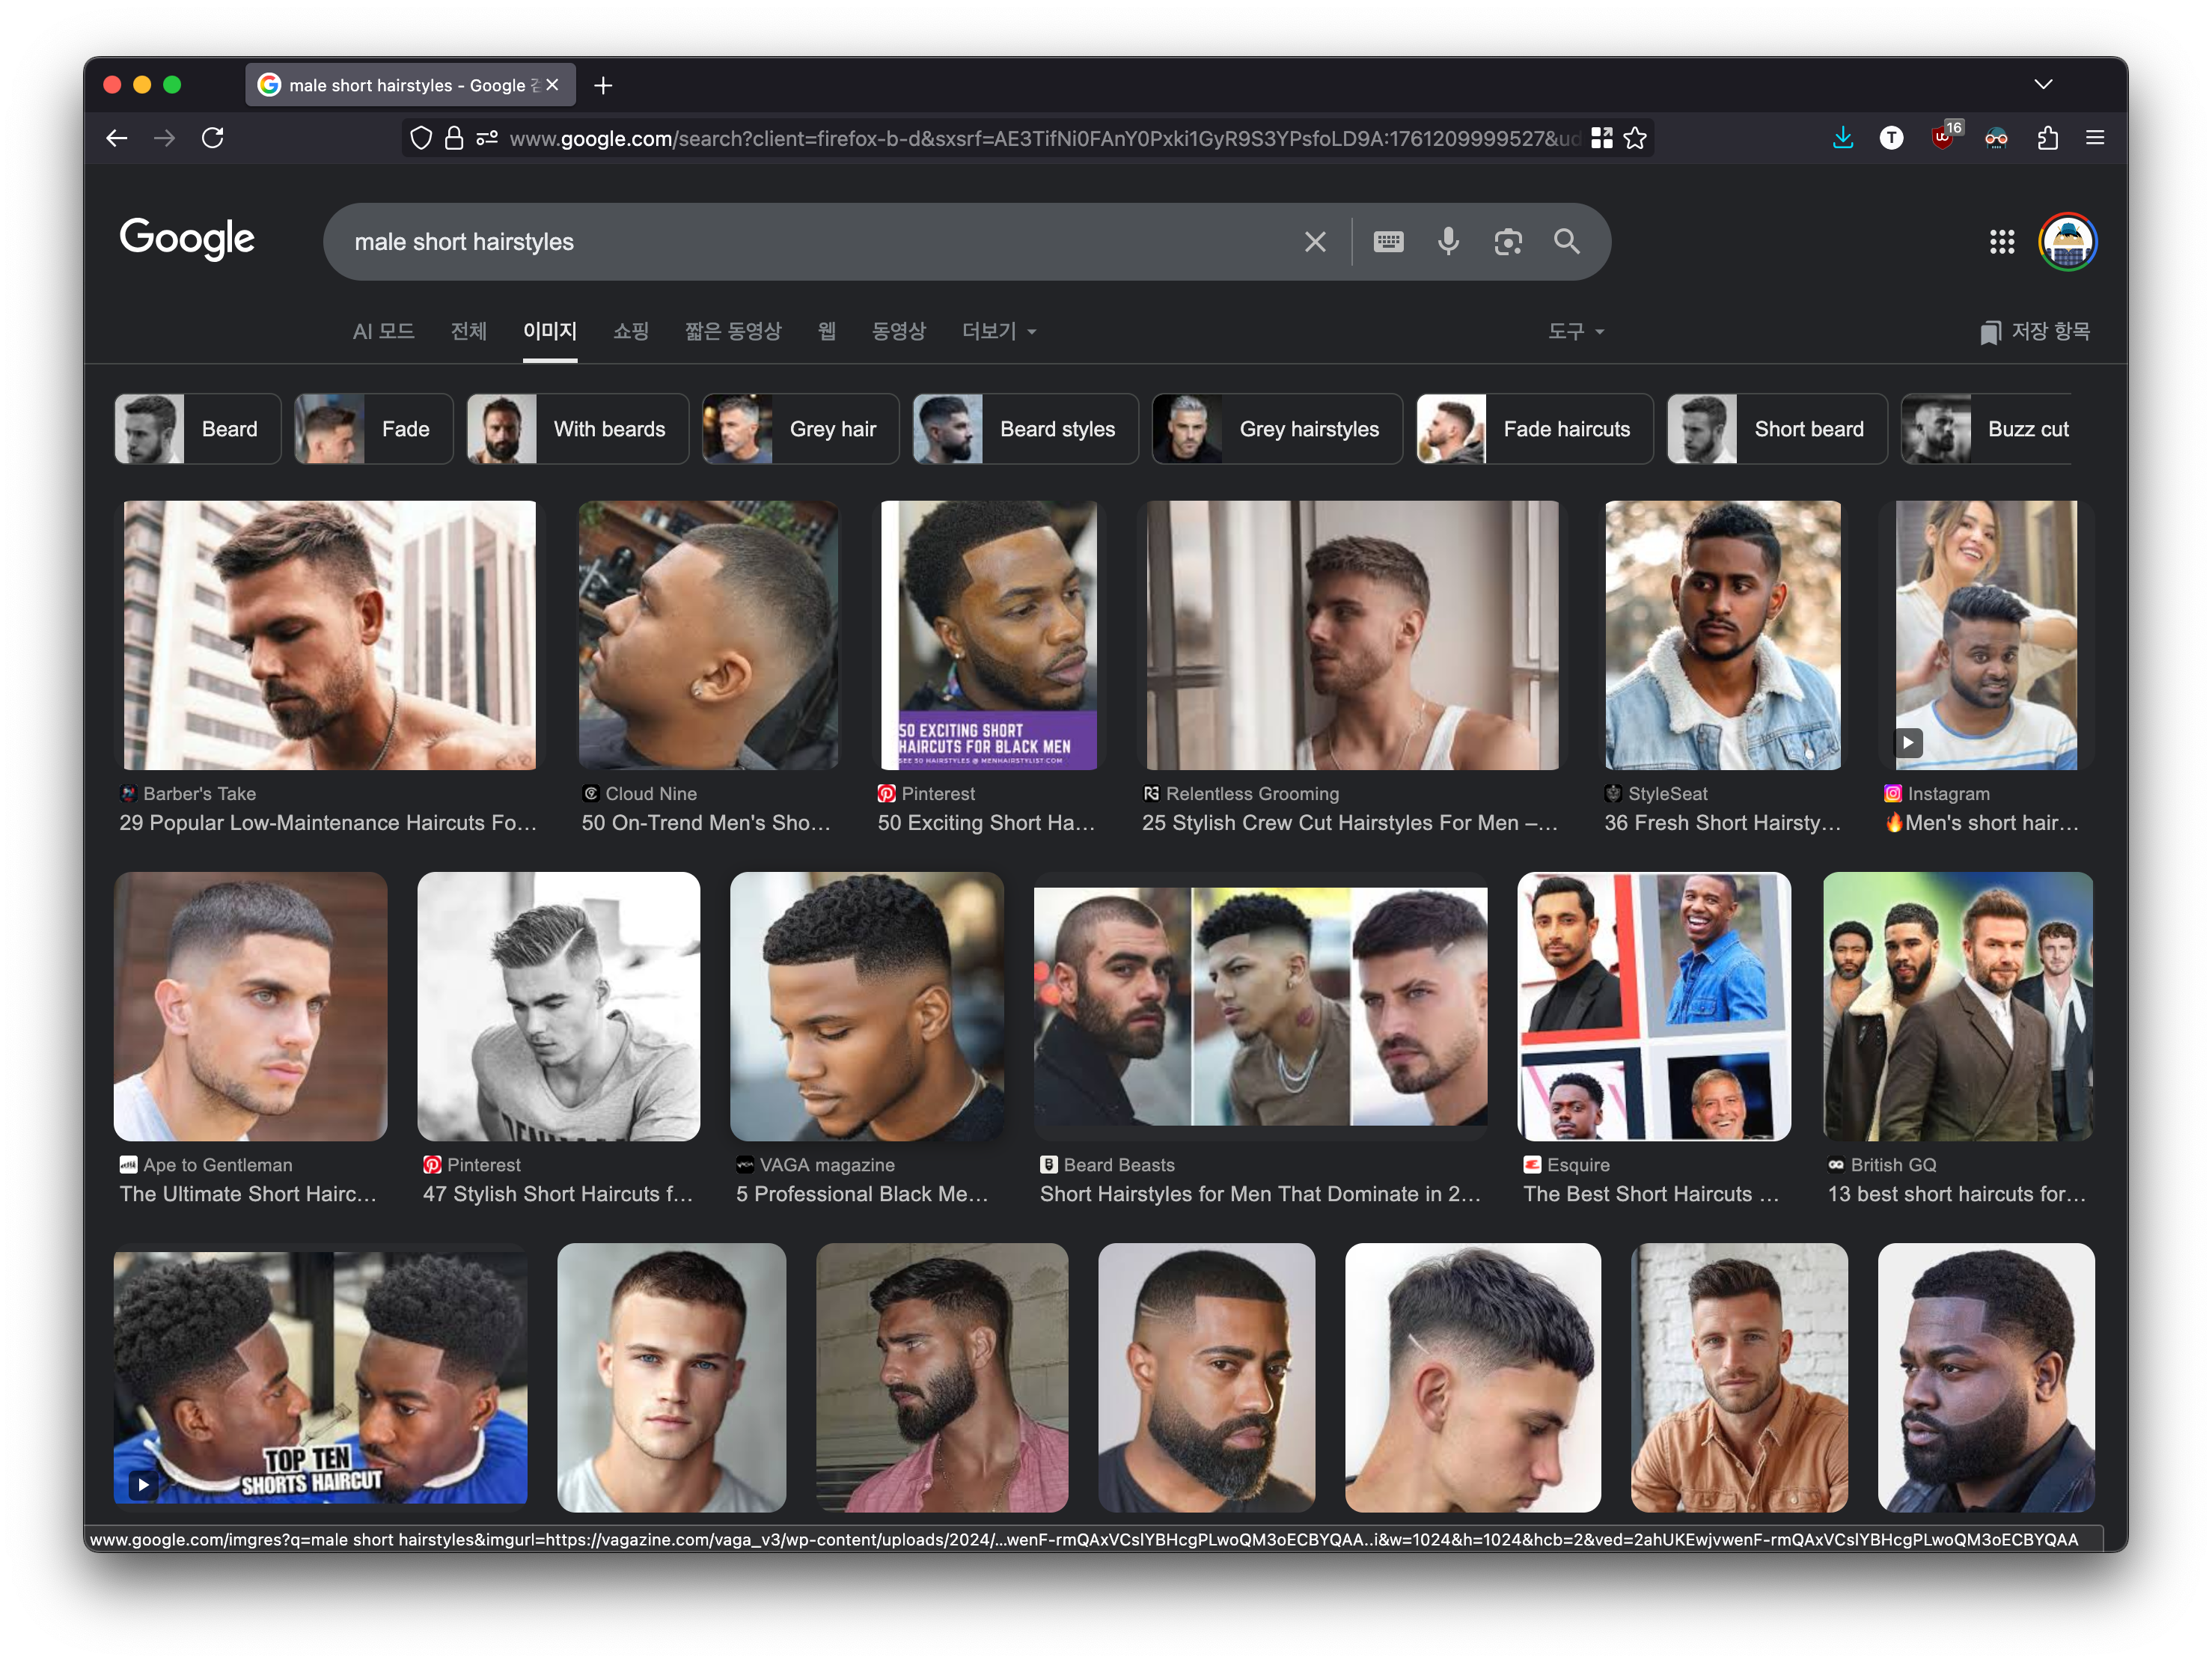Viewport: 2212px width, 1663px height.
Task: Click the voice search microphone icon
Action: pyautogui.click(x=1448, y=241)
